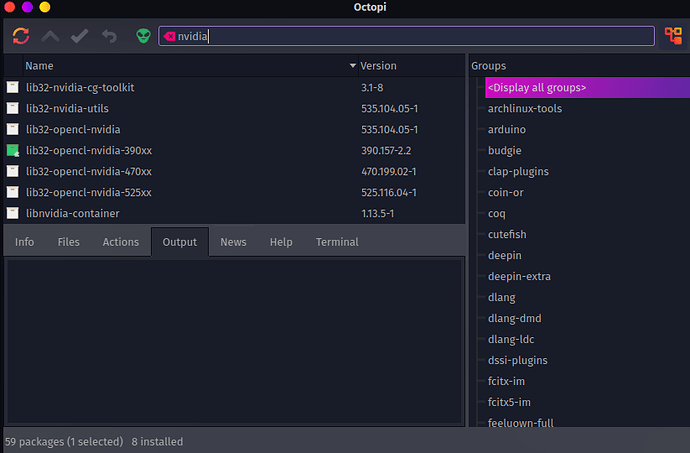Click the sync database refresh icon

(21, 36)
